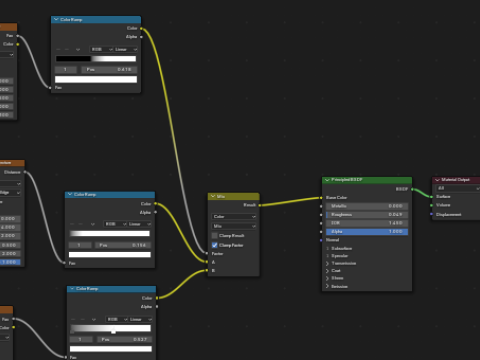This screenshot has width=480, height=360.
Task: Click the Alpha output socket of top Color Ramp
Action: pos(141,37)
